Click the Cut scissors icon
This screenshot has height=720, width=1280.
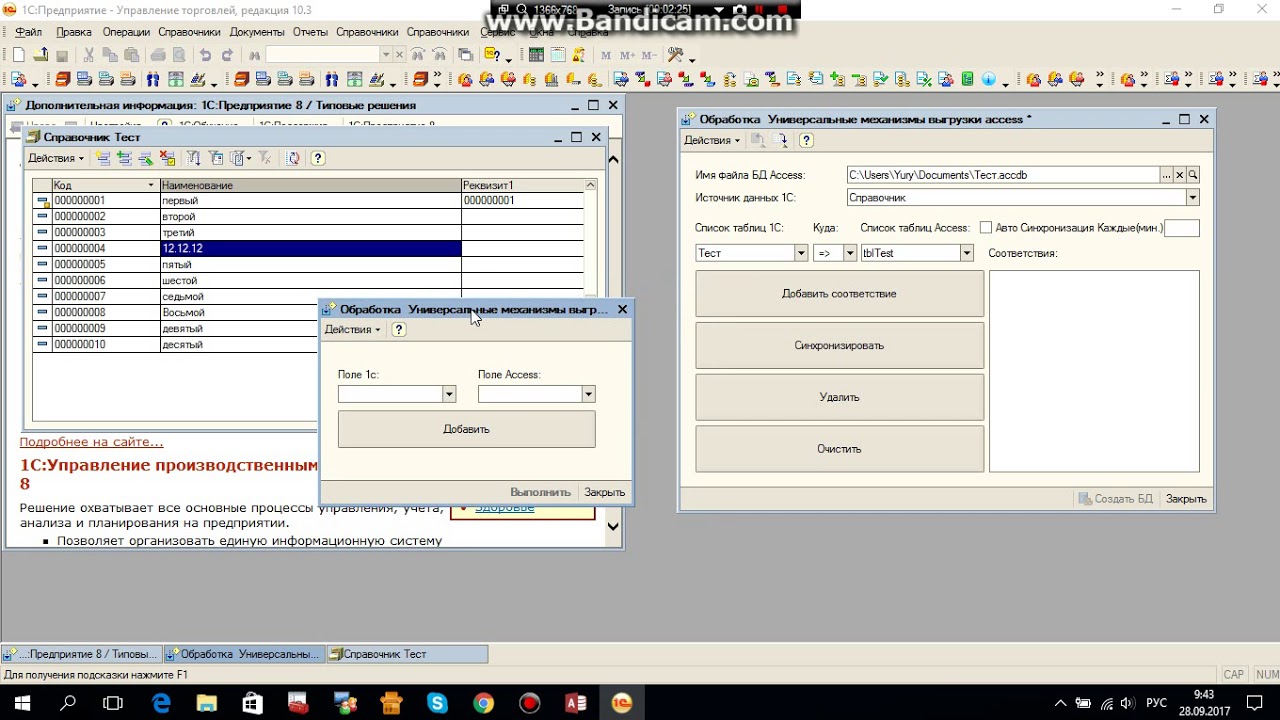[x=89, y=55]
